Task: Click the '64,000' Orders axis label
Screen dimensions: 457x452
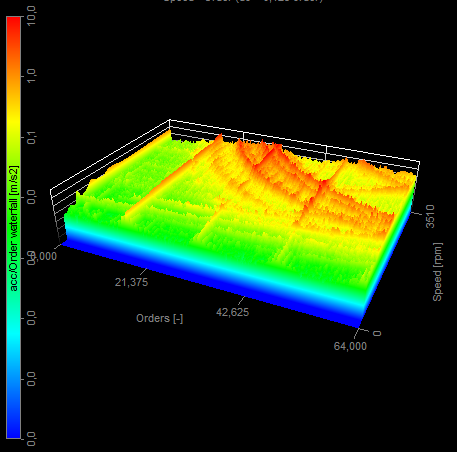Action: 350,346
